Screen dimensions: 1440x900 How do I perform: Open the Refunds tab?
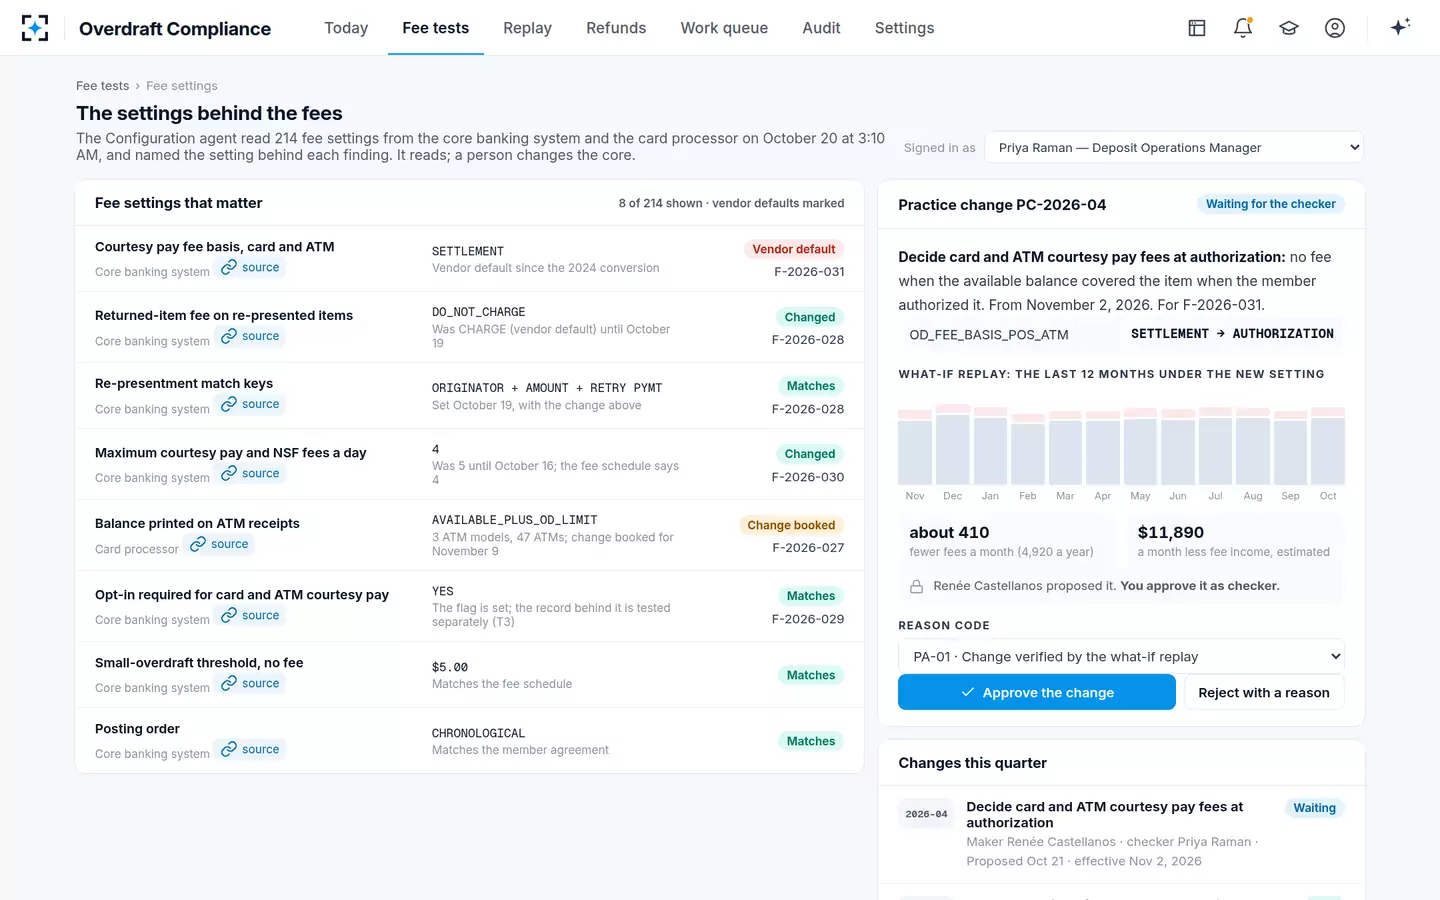[616, 28]
